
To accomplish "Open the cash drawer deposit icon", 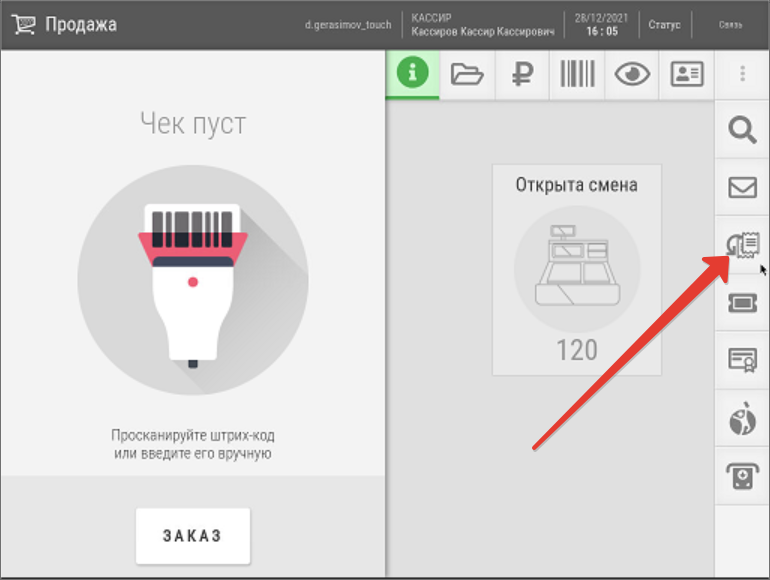I will pos(742,476).
